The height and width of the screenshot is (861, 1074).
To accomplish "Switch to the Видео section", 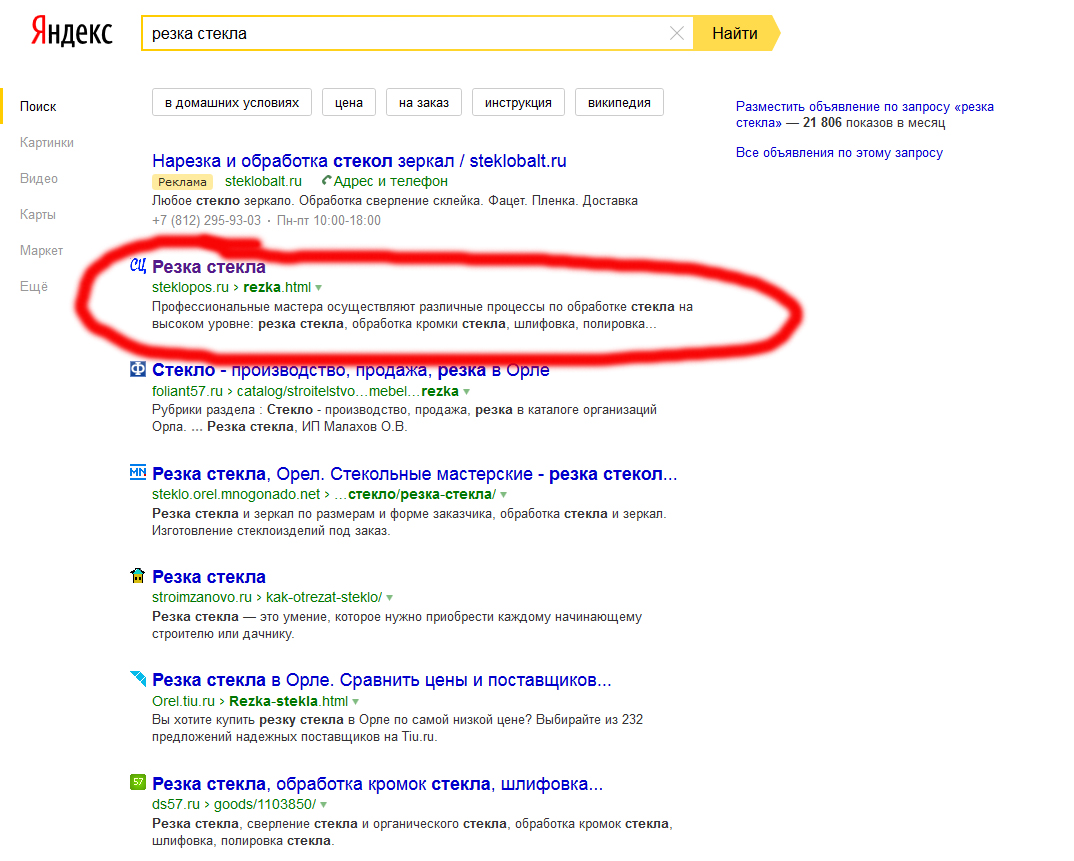I will click(38, 179).
